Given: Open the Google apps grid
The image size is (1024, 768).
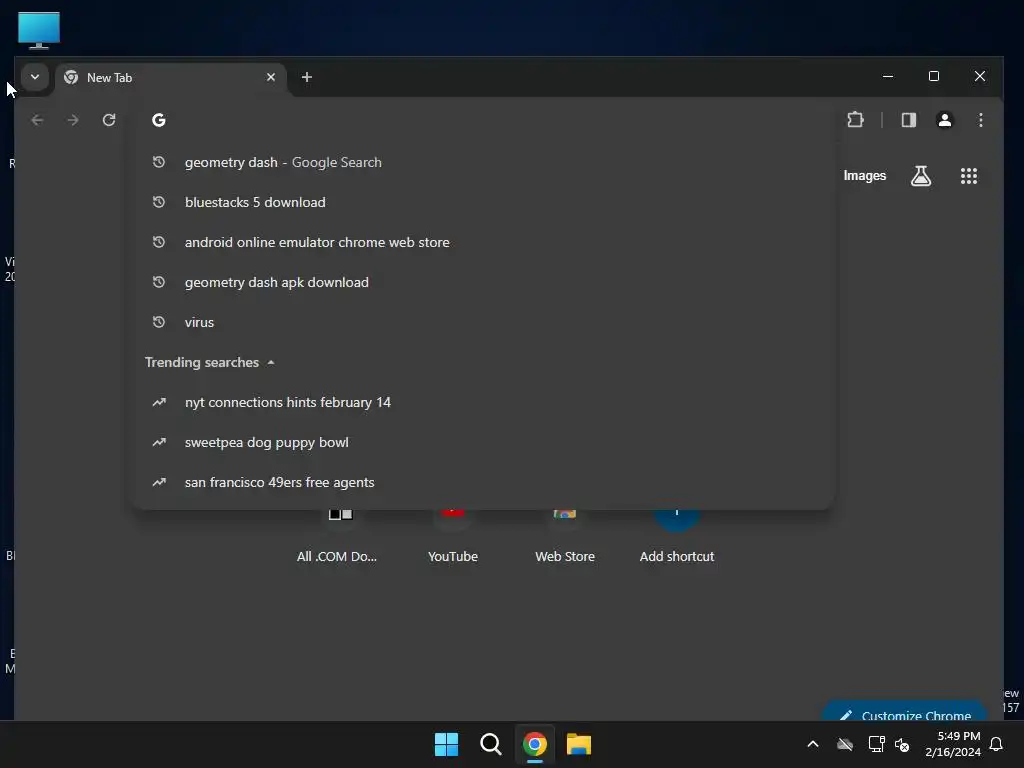Looking at the screenshot, I should [x=968, y=176].
